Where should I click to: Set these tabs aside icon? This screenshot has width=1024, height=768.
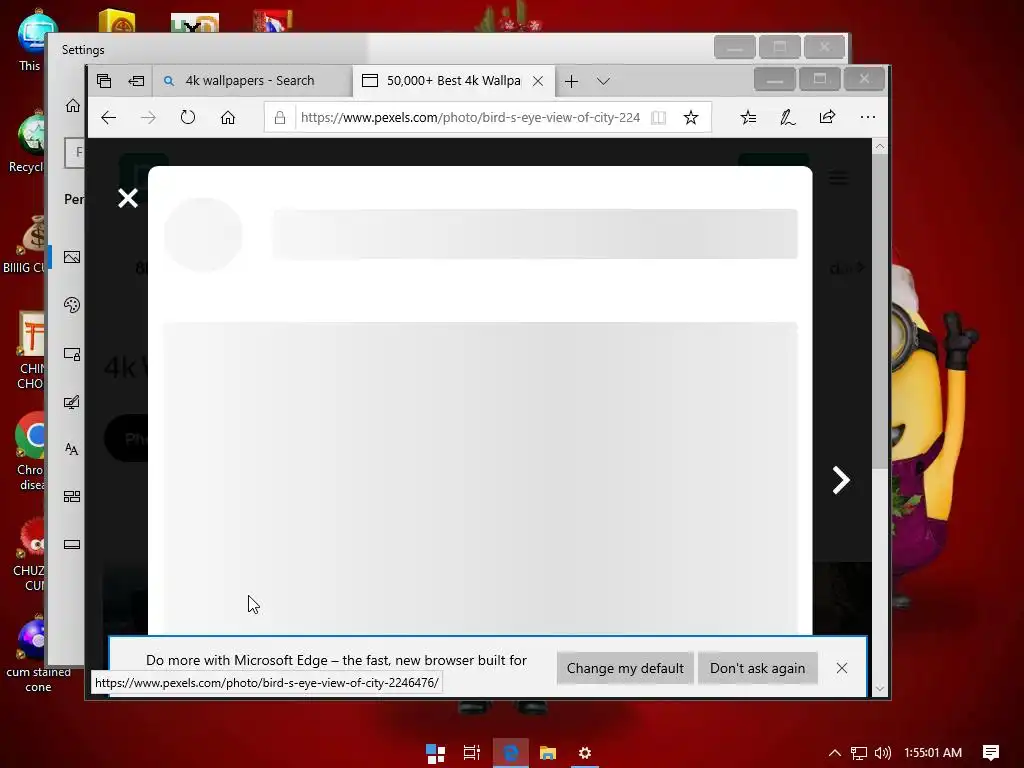pyautogui.click(x=136, y=81)
